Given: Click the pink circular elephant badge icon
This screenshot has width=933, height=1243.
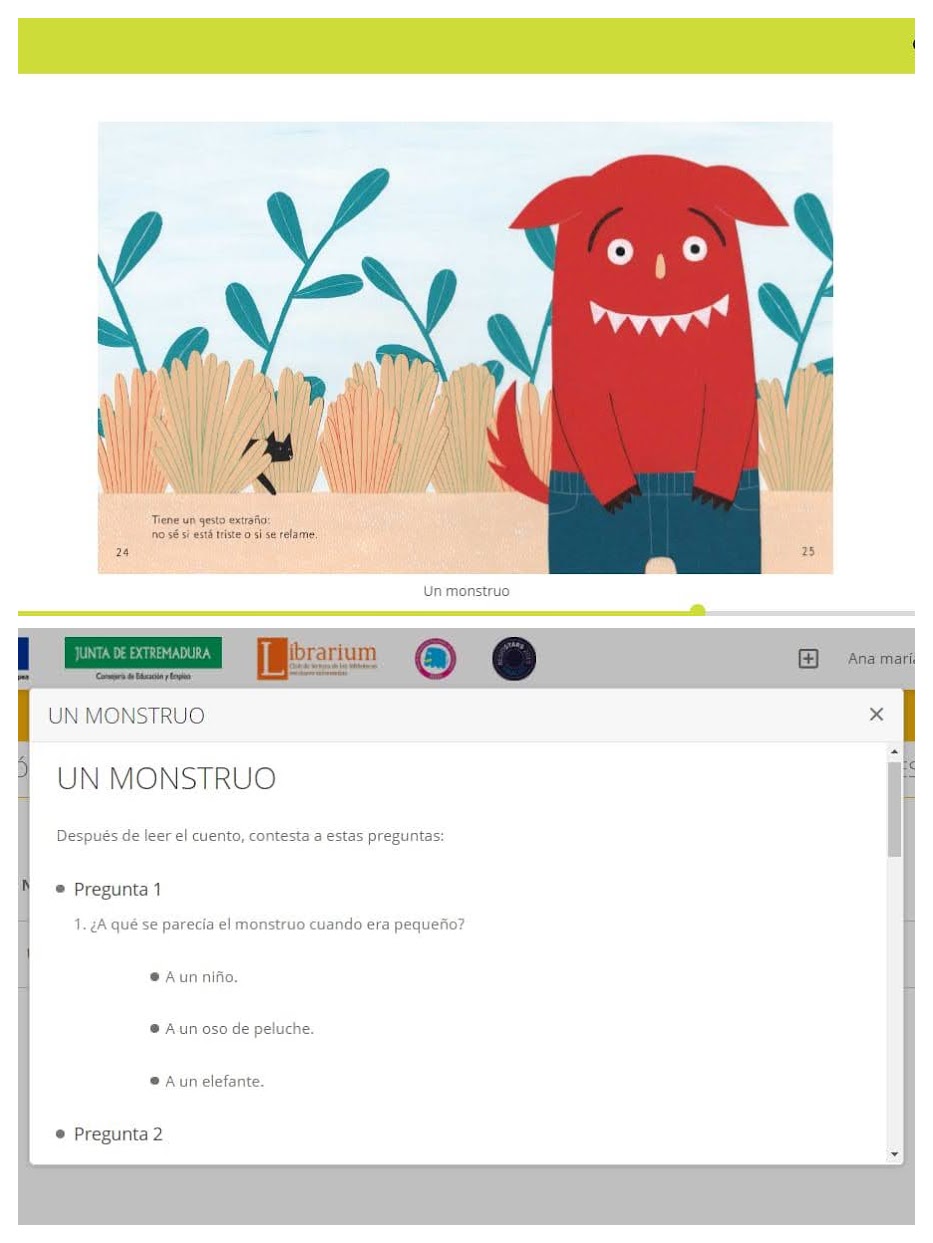Looking at the screenshot, I should pos(436,659).
